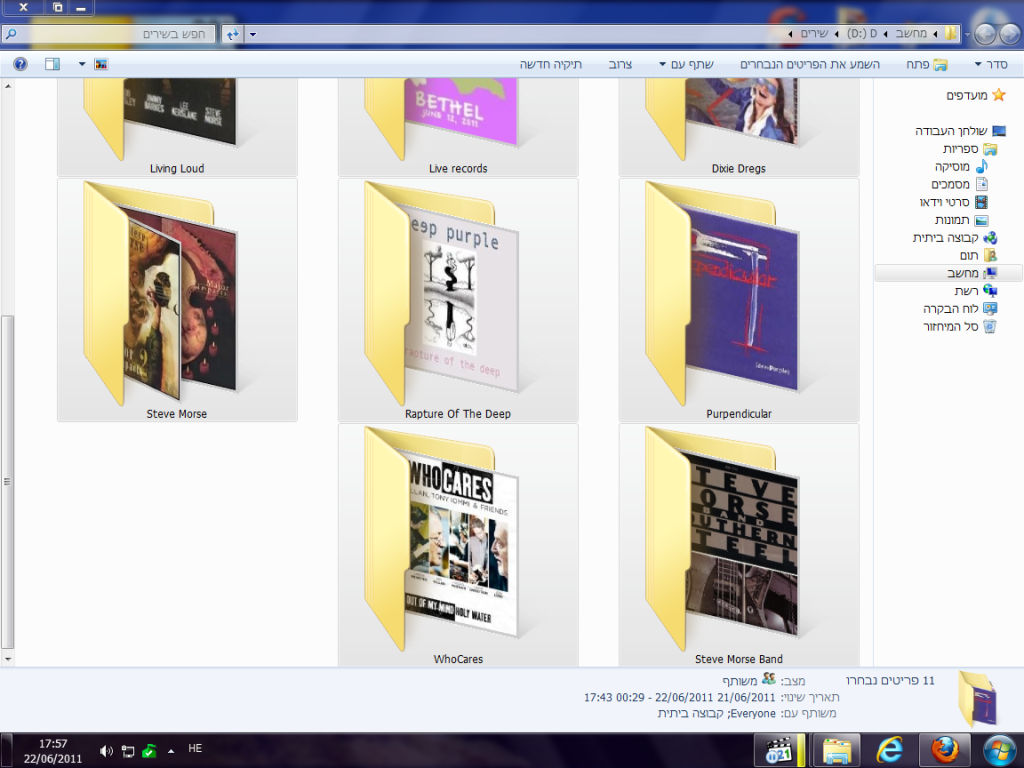Click השמע את הפריטים הנבחרים play button

coord(810,64)
